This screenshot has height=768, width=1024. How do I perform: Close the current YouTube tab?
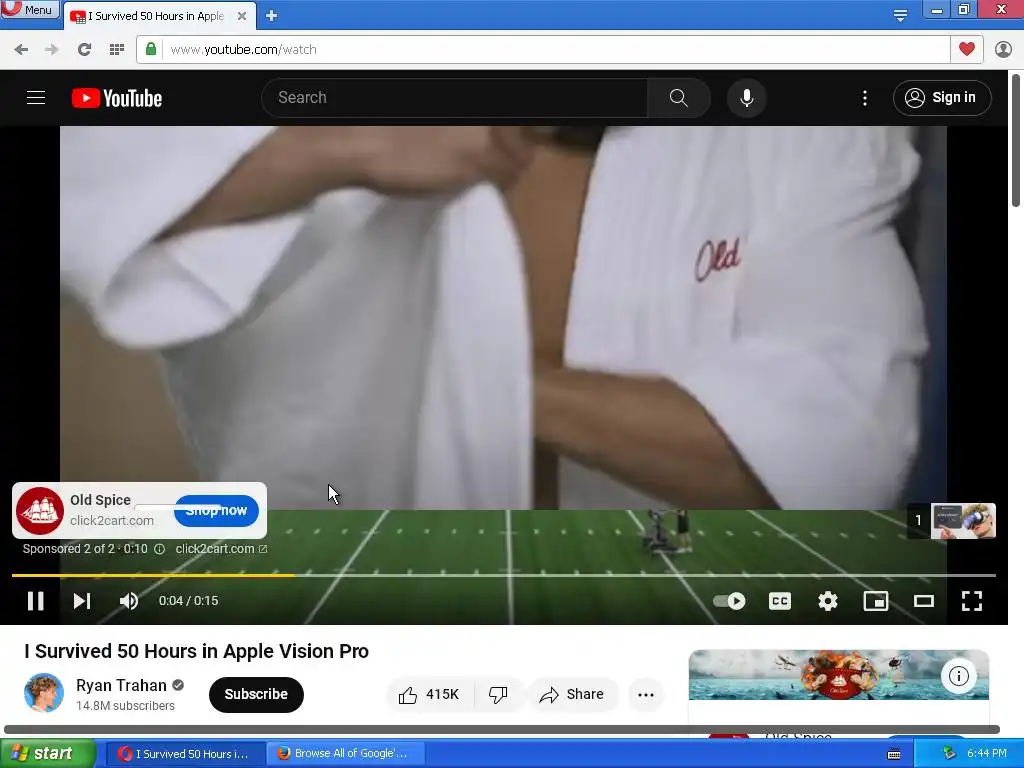[242, 16]
